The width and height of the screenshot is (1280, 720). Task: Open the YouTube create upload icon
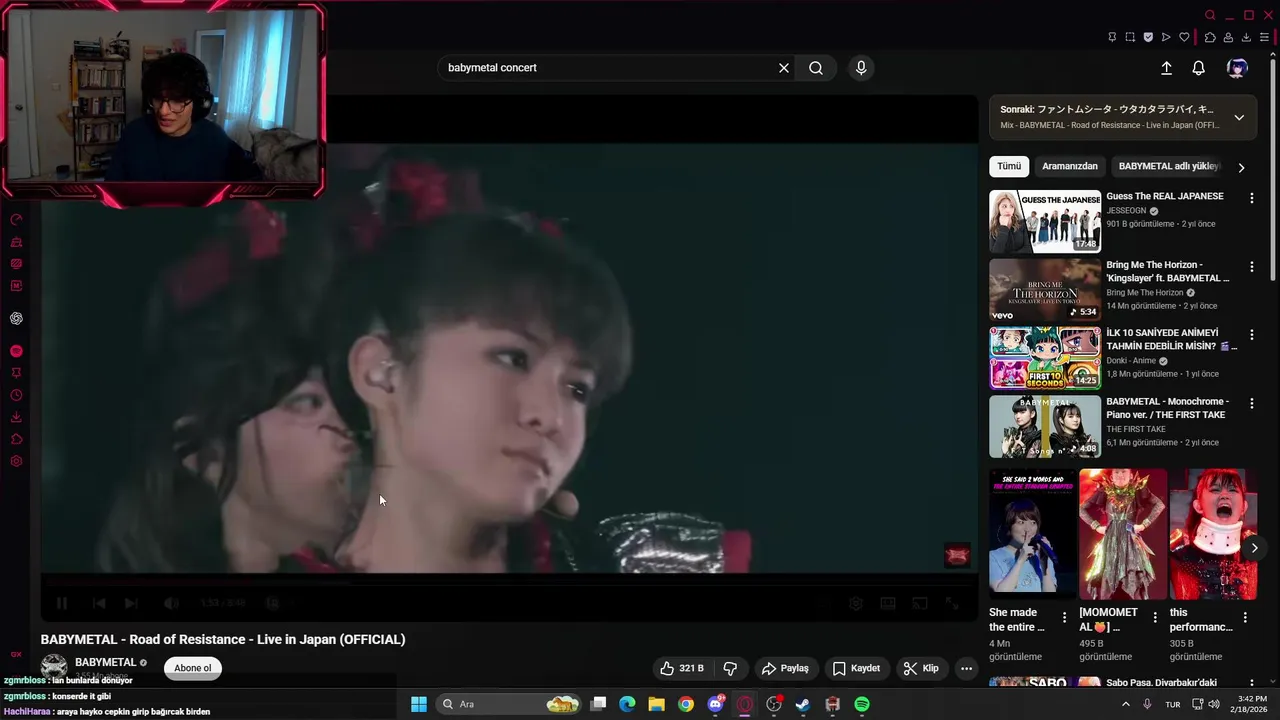tap(1166, 68)
